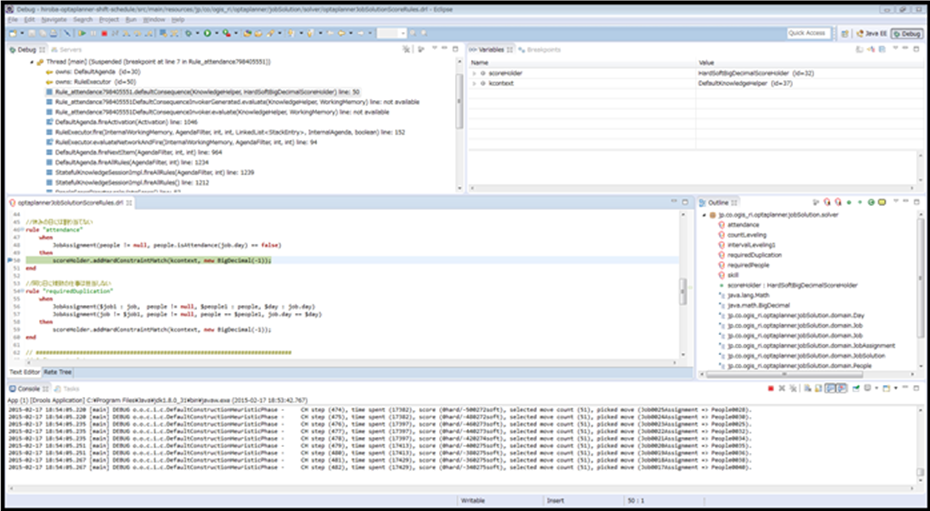Click the Open Console icon
The height and width of the screenshot is (511, 930).
point(886,388)
